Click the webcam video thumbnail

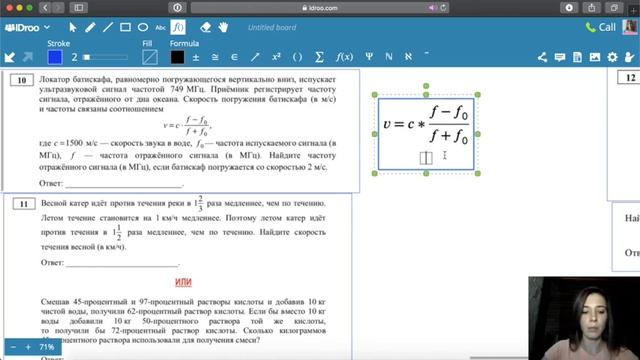(x=584, y=318)
